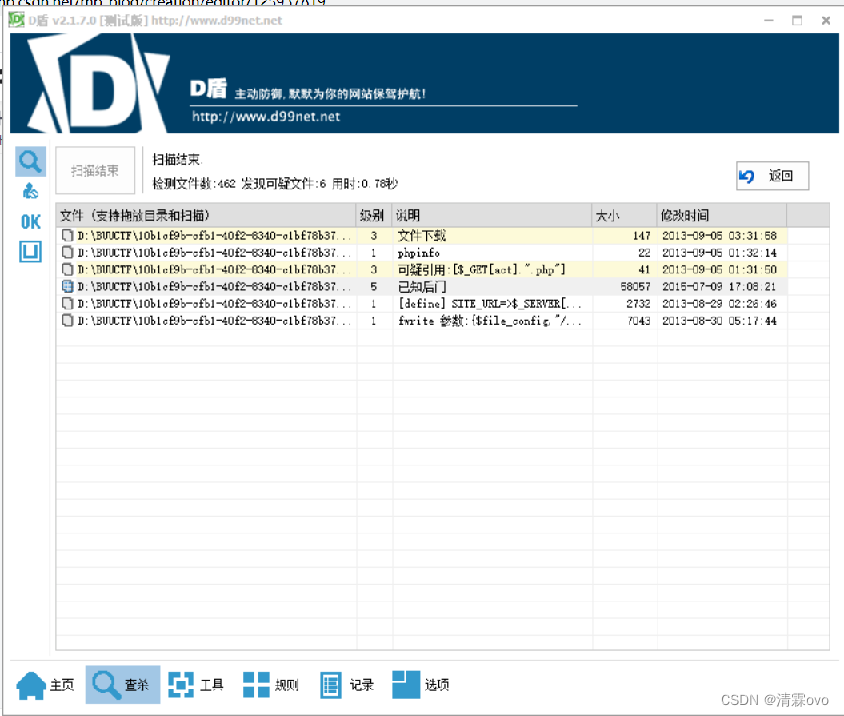
Task: Click the size value 2732
Action: pos(638,304)
